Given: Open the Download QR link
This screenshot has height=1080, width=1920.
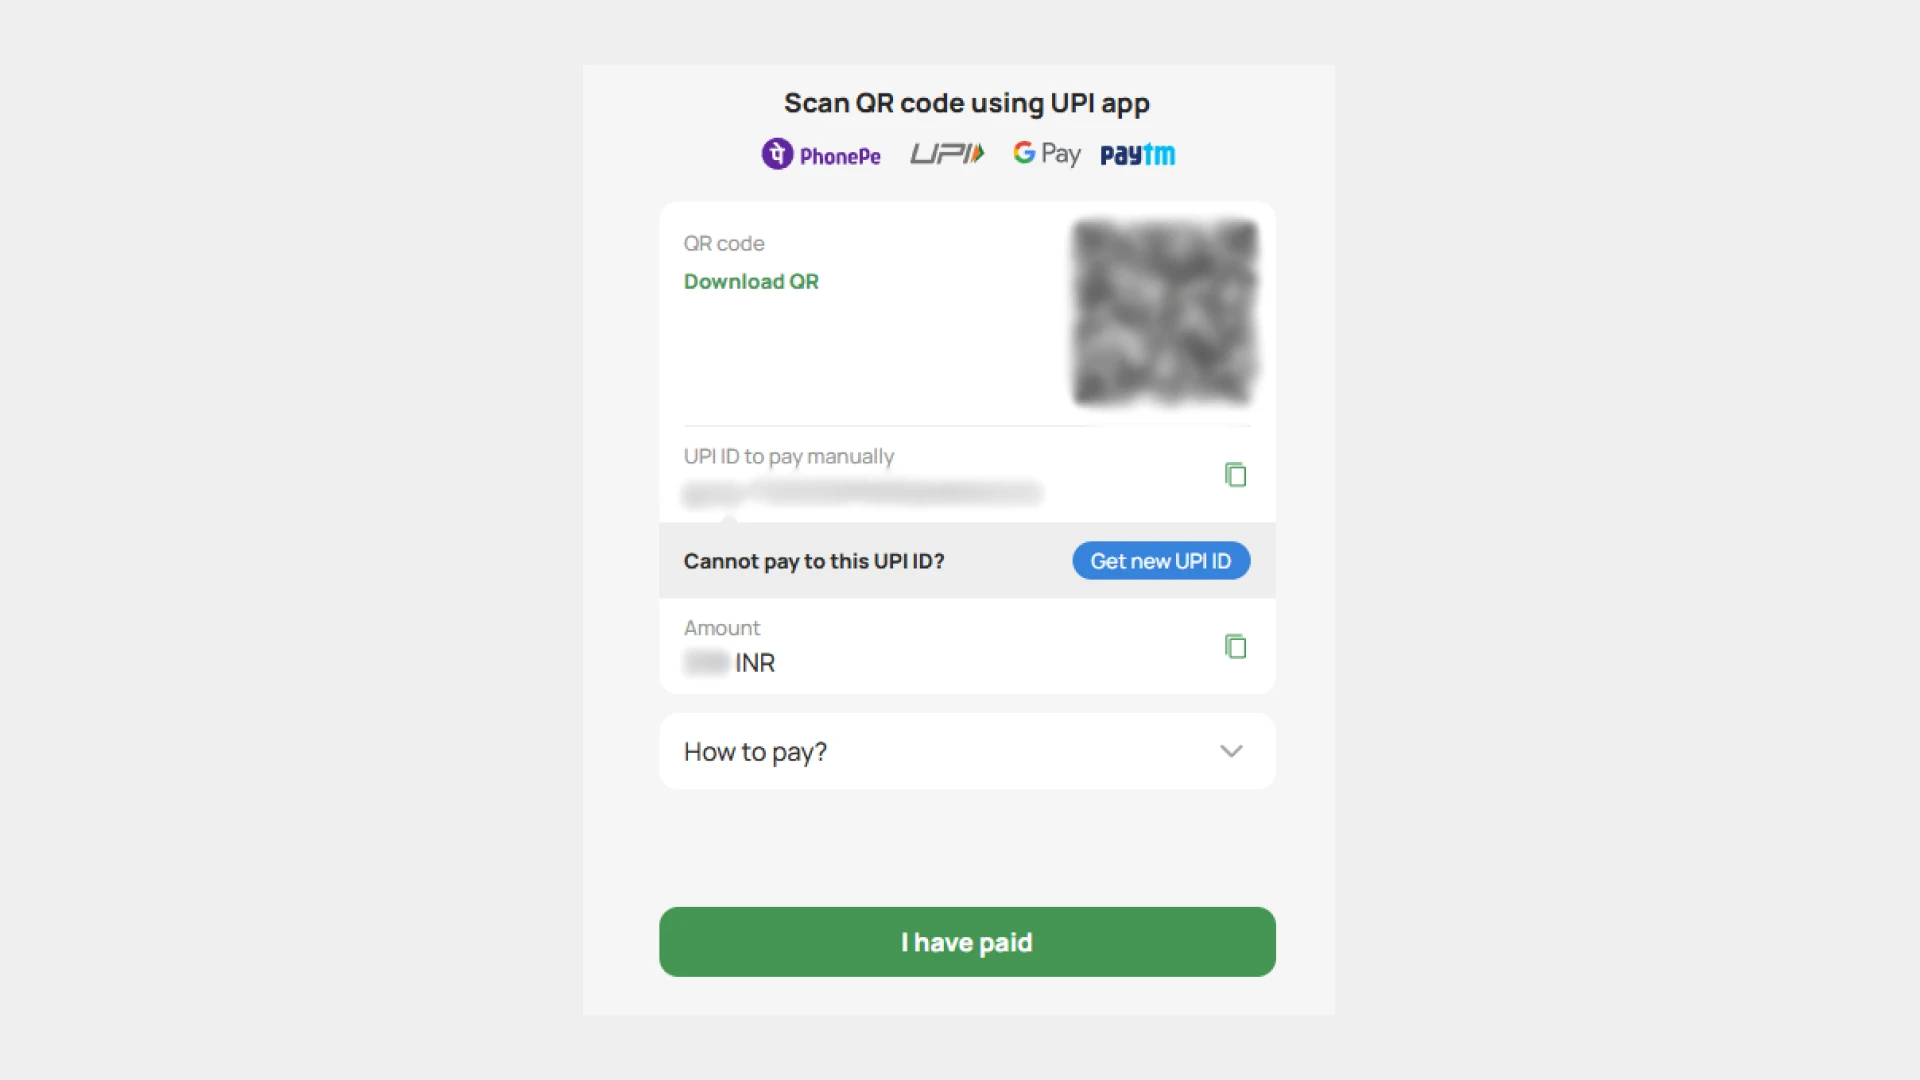Looking at the screenshot, I should click(751, 281).
